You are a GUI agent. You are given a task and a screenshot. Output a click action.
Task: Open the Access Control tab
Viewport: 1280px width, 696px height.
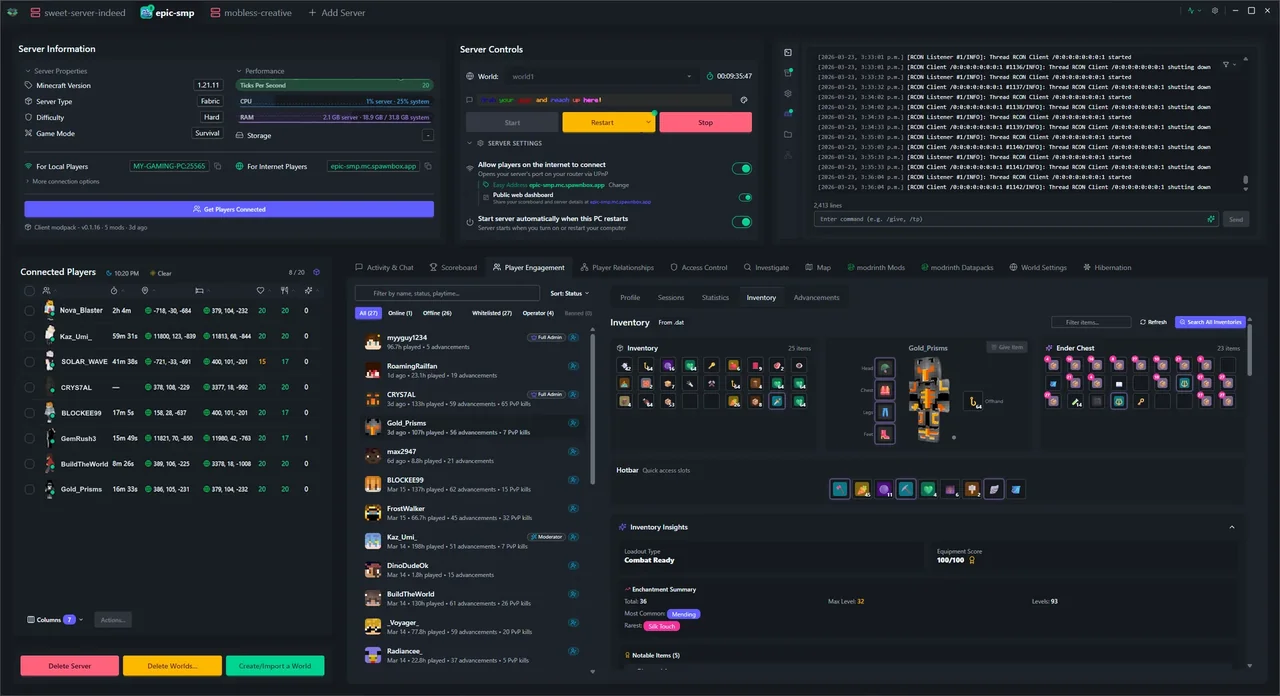click(699, 267)
